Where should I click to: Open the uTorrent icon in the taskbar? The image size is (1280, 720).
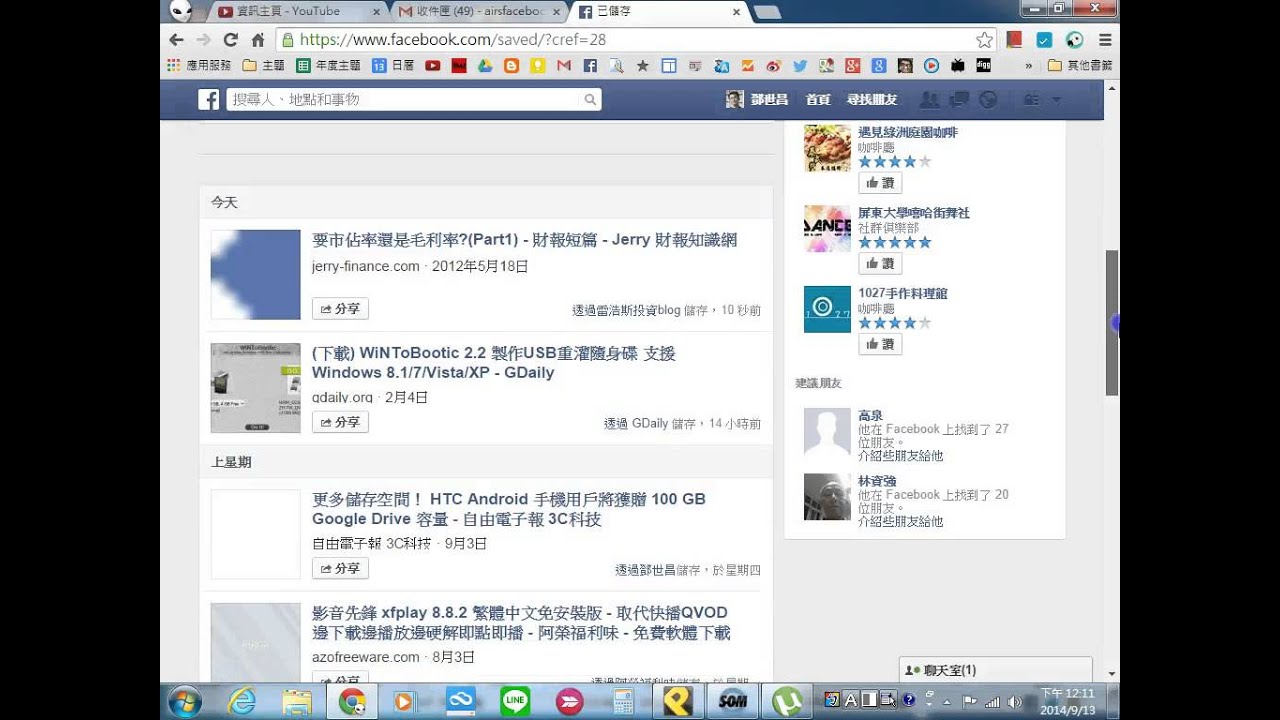pos(787,702)
